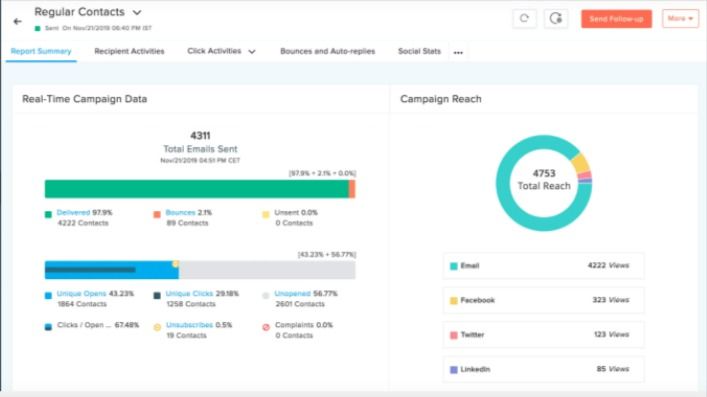Click the Unsubscribes circle icon

[x=157, y=327]
